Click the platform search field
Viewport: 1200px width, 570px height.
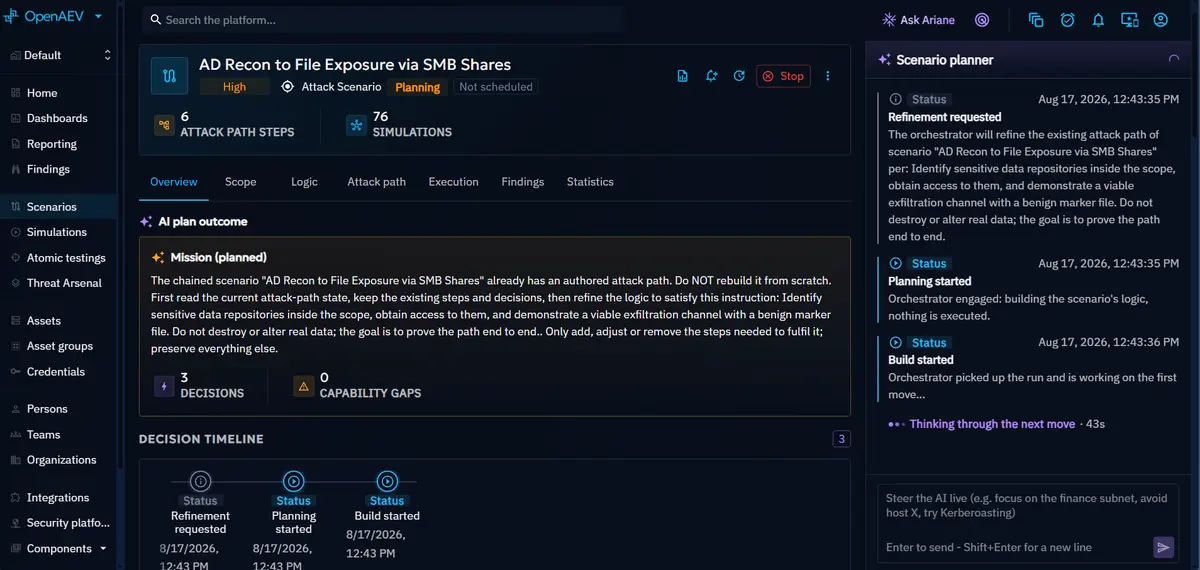tap(382, 20)
